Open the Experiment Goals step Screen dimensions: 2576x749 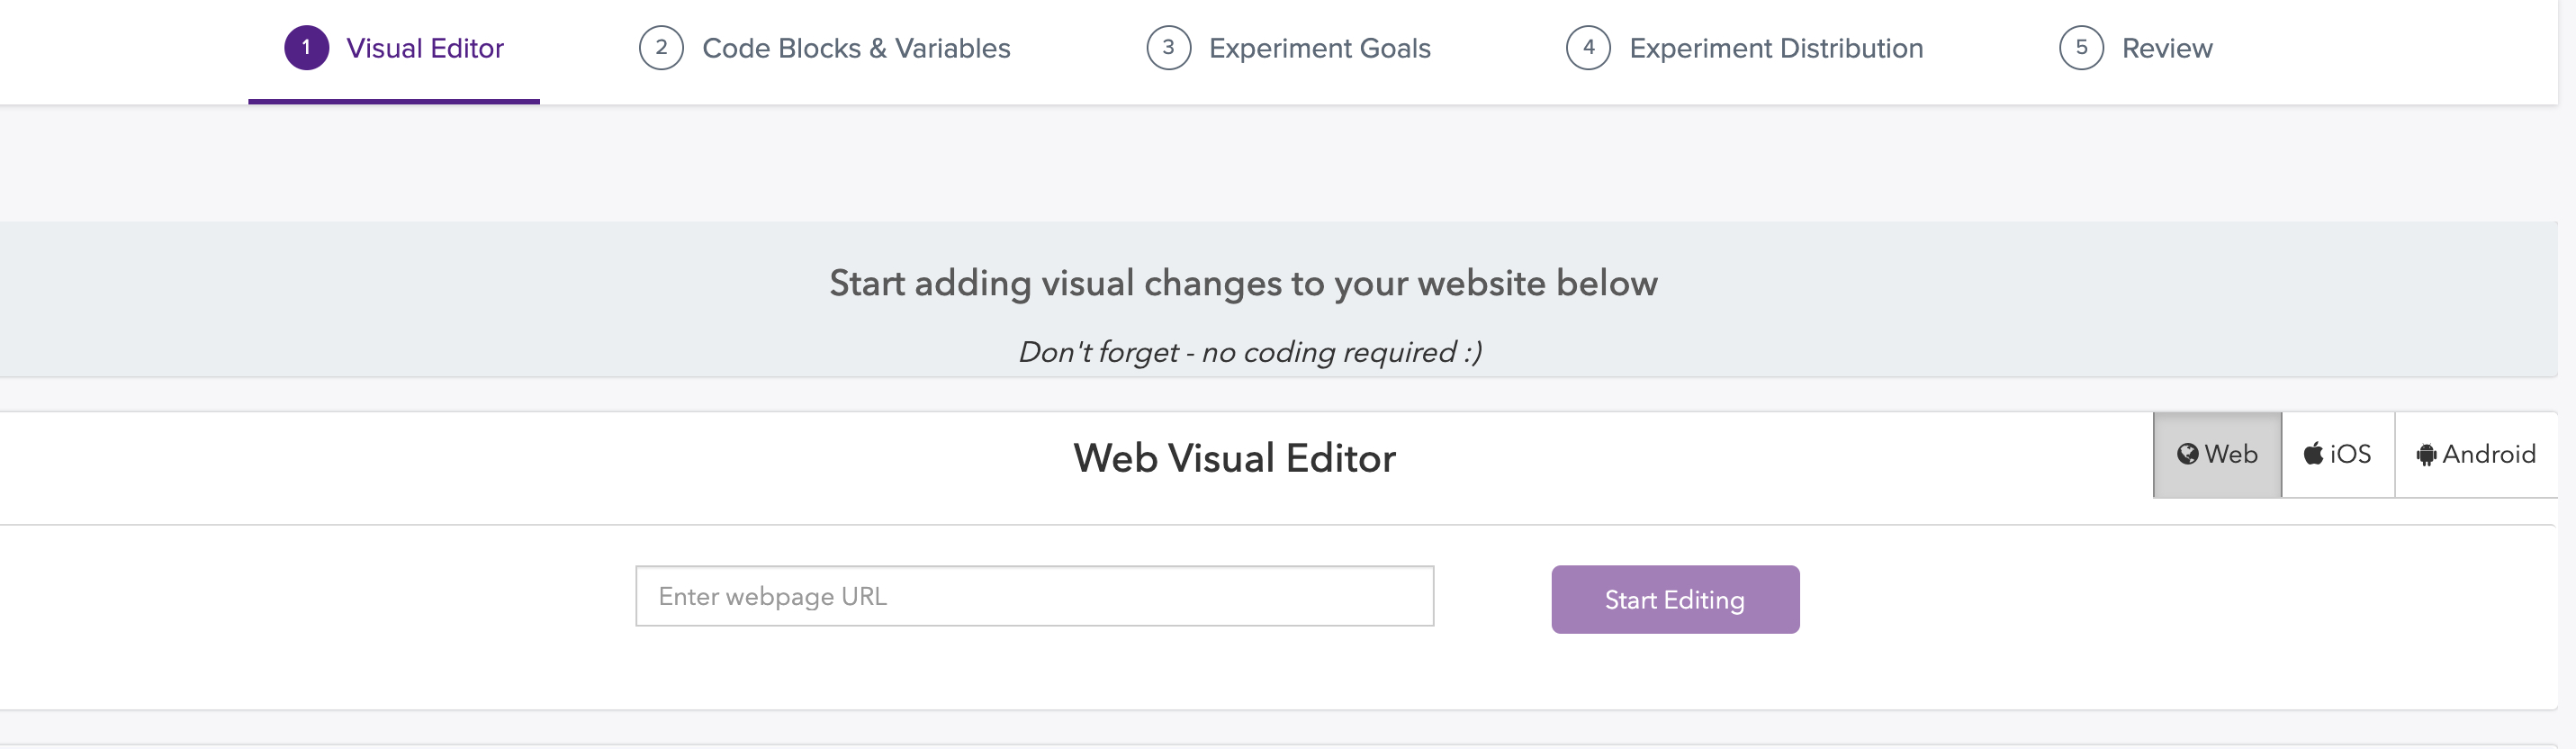point(1289,49)
